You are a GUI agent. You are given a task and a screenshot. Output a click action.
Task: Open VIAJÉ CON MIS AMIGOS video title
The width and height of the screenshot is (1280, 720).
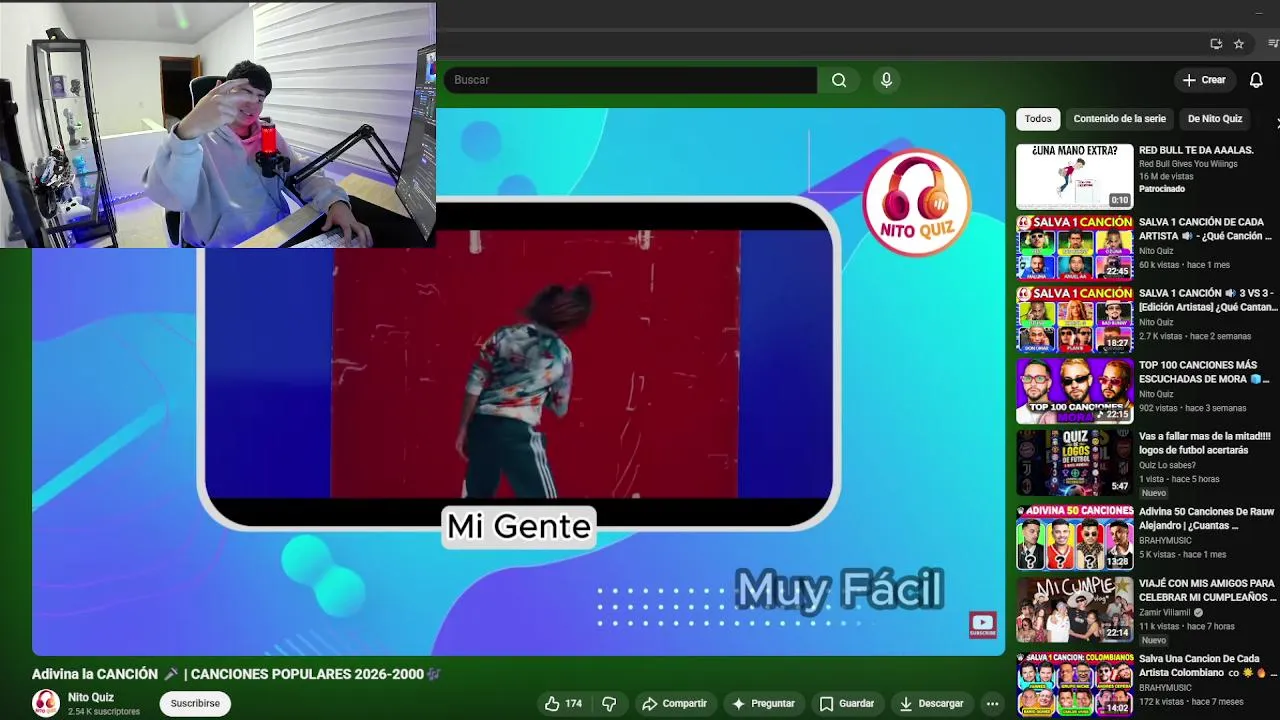coord(1207,590)
